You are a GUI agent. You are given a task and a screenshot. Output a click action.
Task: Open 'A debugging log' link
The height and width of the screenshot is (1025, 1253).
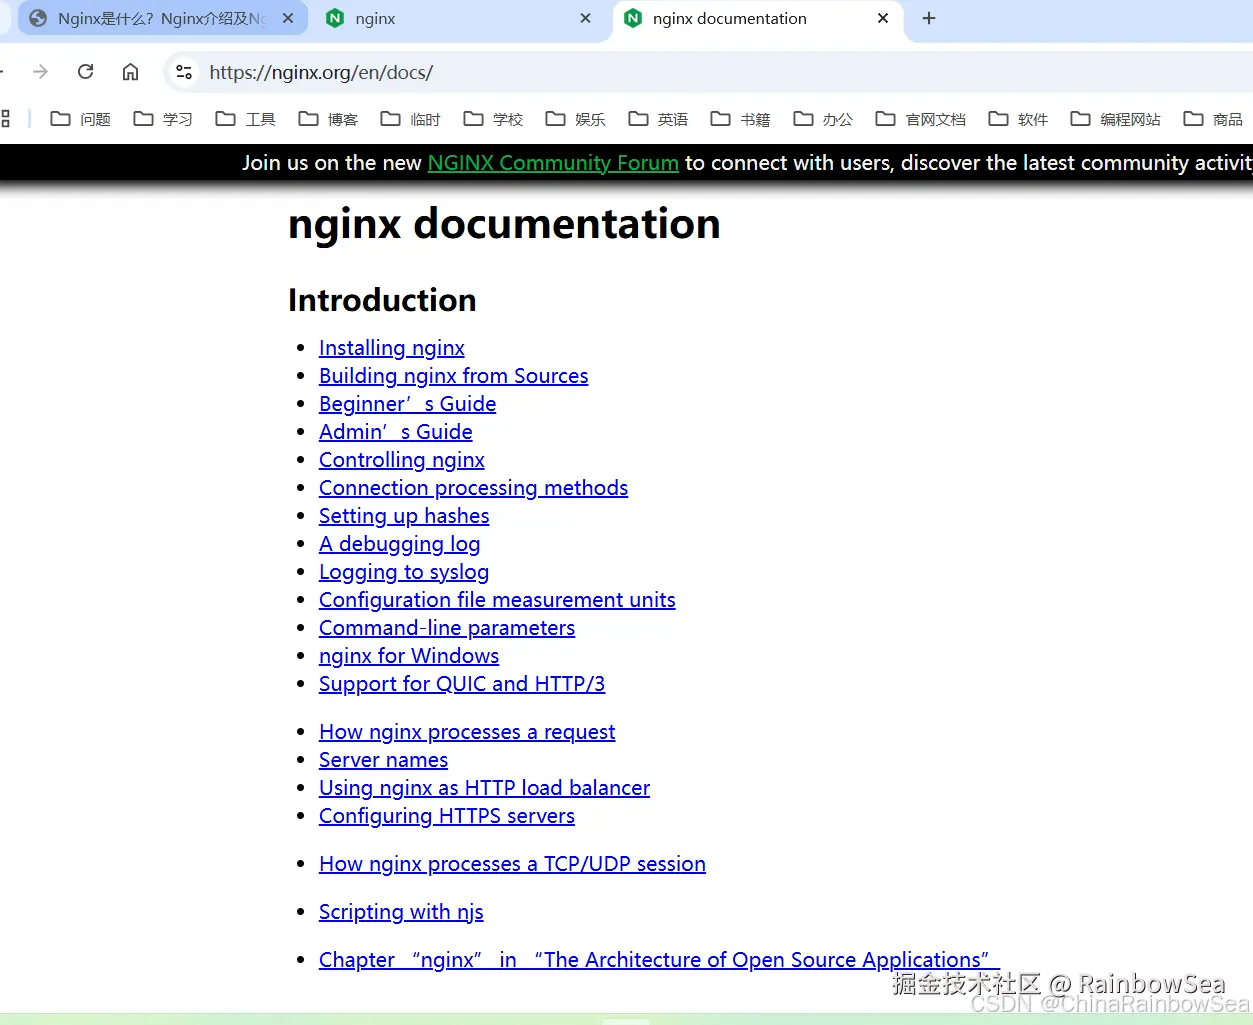[400, 544]
